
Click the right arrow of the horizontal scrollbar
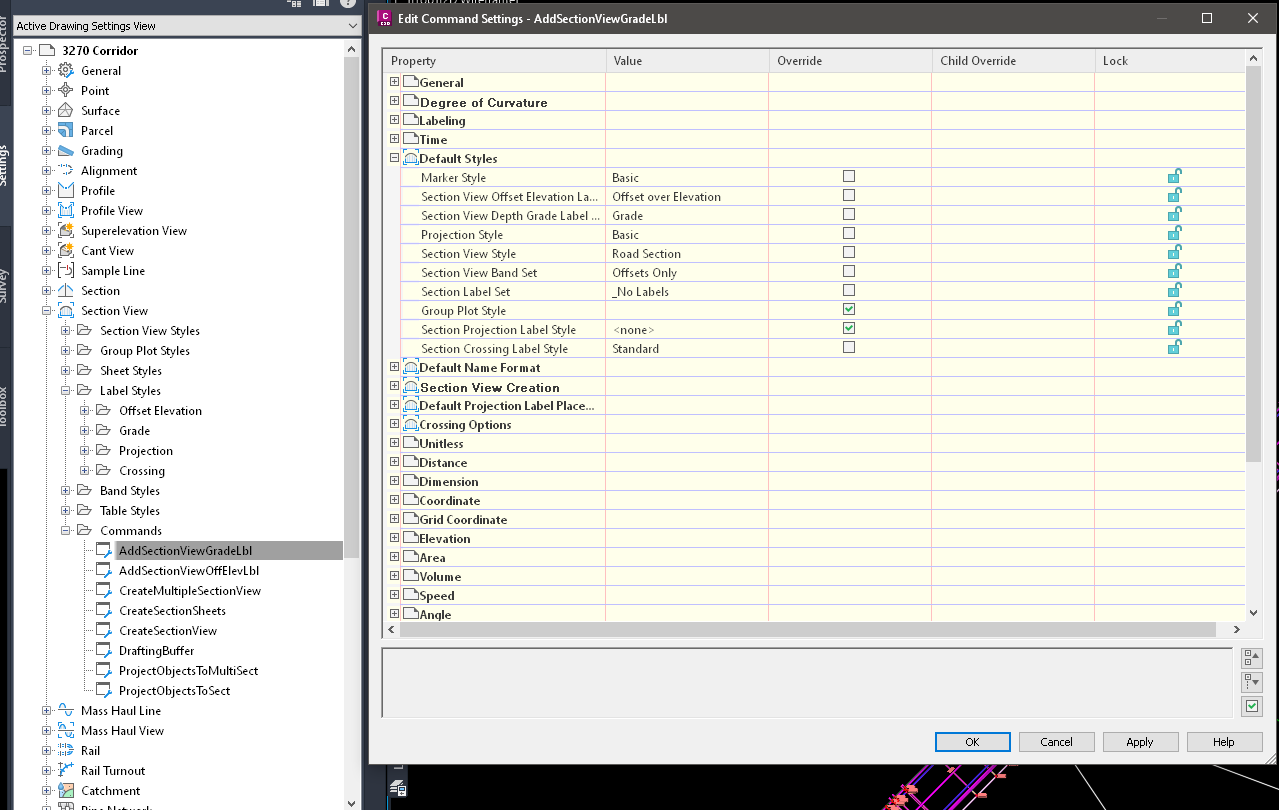pos(1237,630)
